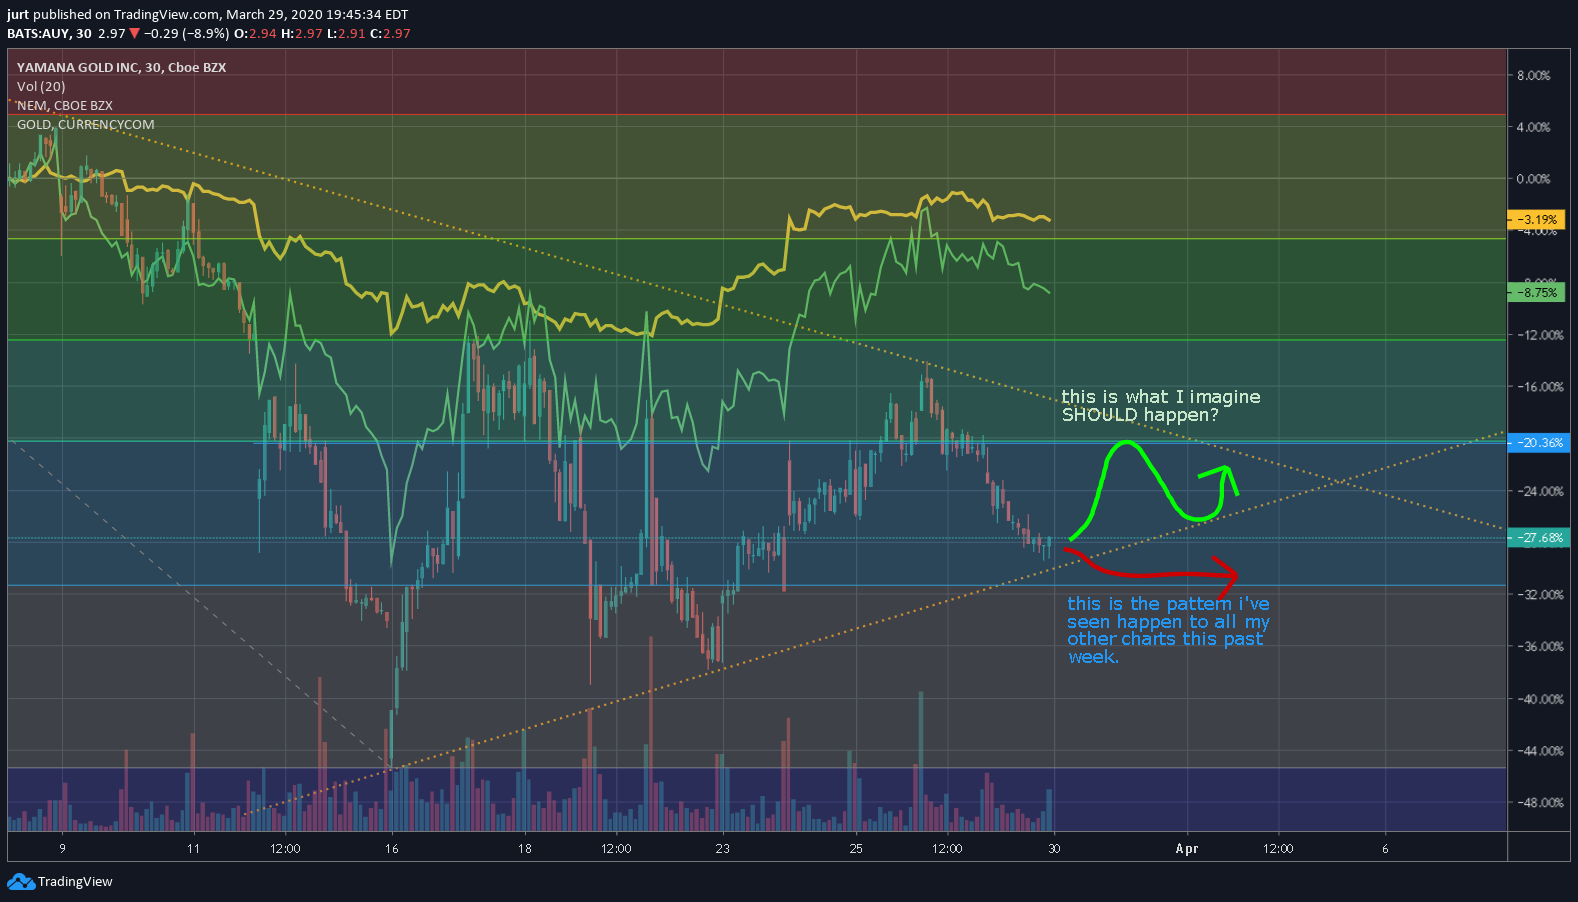Click date 16 on time axis
The width and height of the screenshot is (1578, 902).
pos(392,848)
